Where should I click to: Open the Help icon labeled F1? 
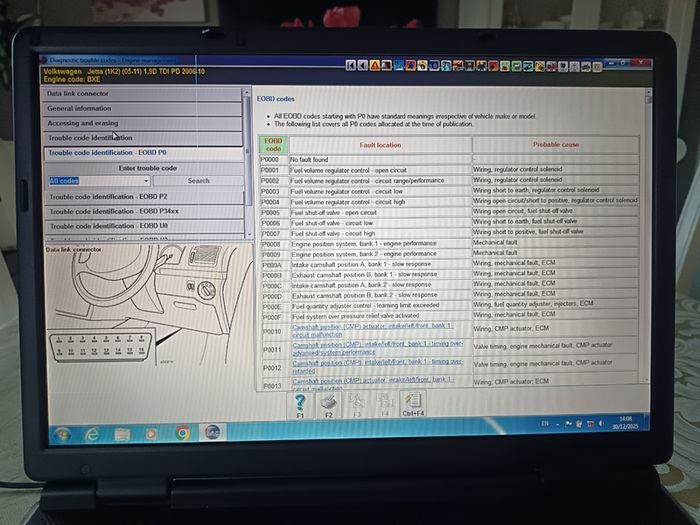(x=300, y=406)
